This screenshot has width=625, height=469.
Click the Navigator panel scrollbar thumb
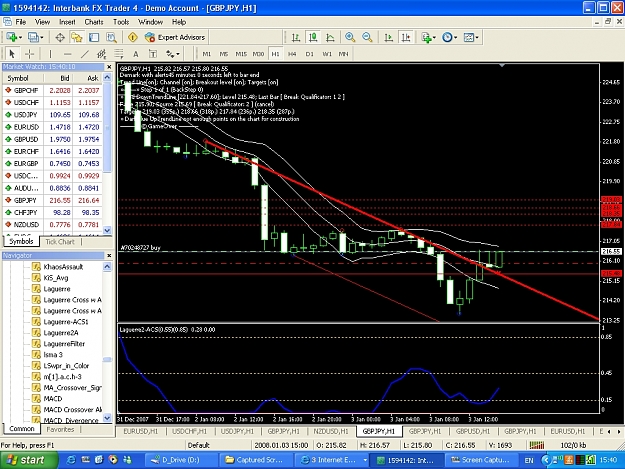[107, 359]
